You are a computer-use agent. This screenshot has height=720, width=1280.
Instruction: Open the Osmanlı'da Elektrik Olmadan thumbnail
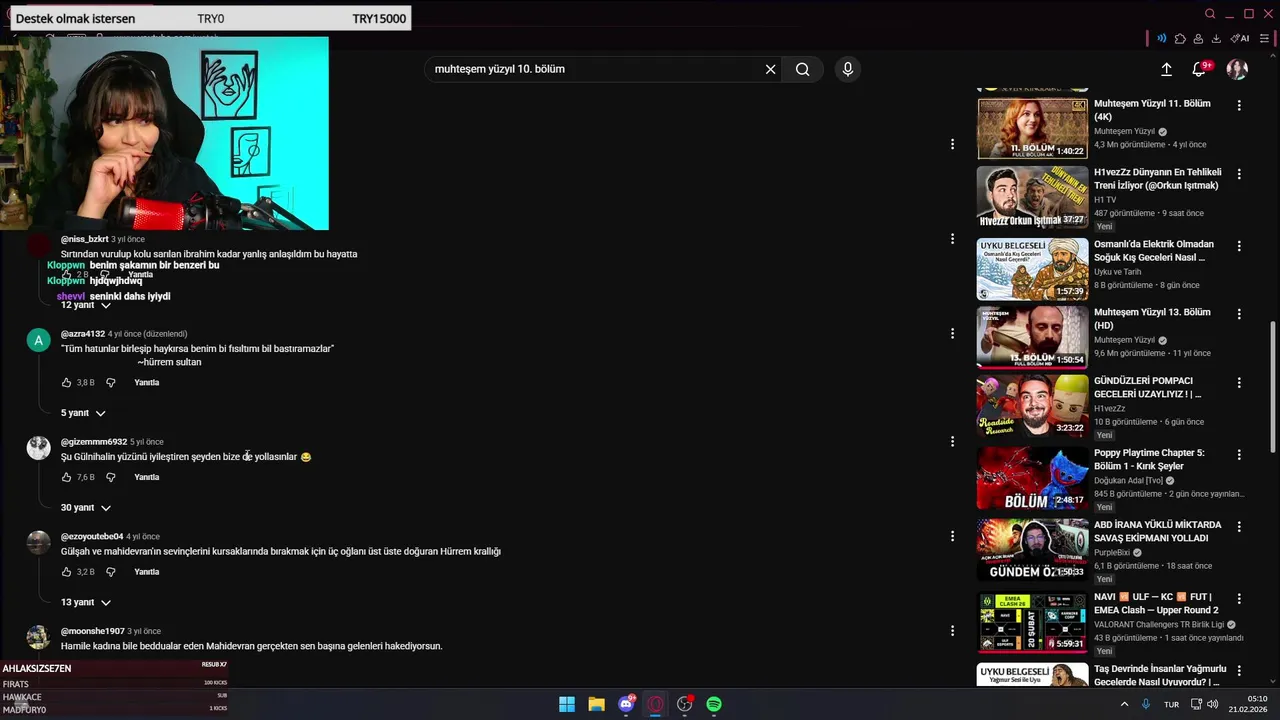click(x=1032, y=269)
